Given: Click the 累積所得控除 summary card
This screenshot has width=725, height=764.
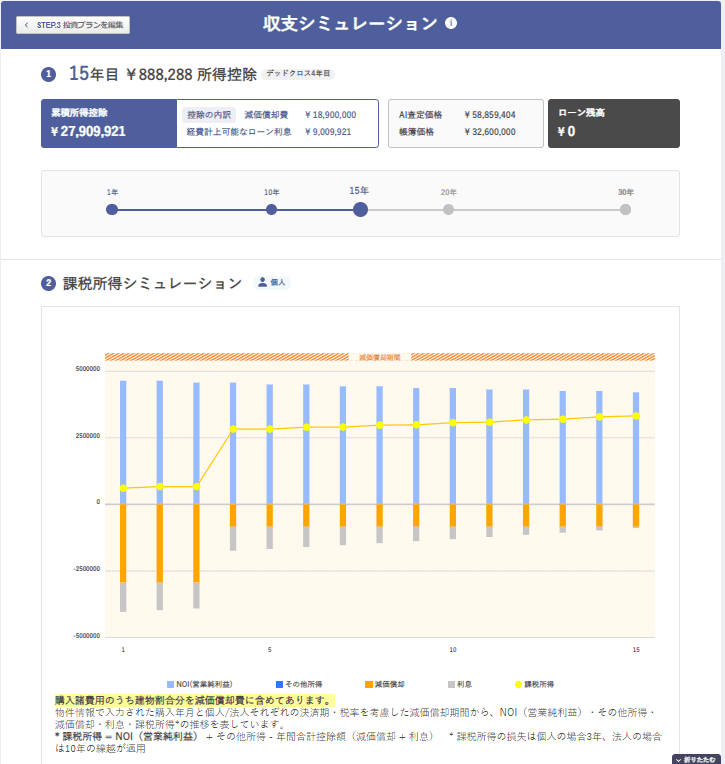Looking at the screenshot, I should click(x=108, y=123).
